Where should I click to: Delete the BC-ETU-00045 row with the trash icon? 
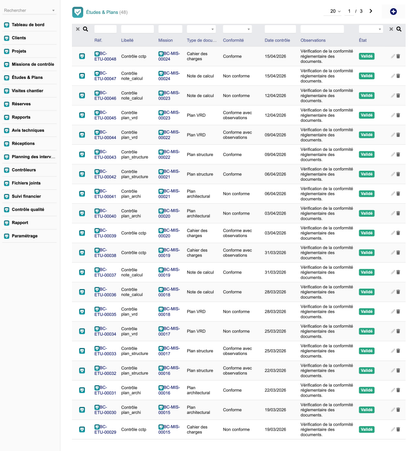[398, 115]
